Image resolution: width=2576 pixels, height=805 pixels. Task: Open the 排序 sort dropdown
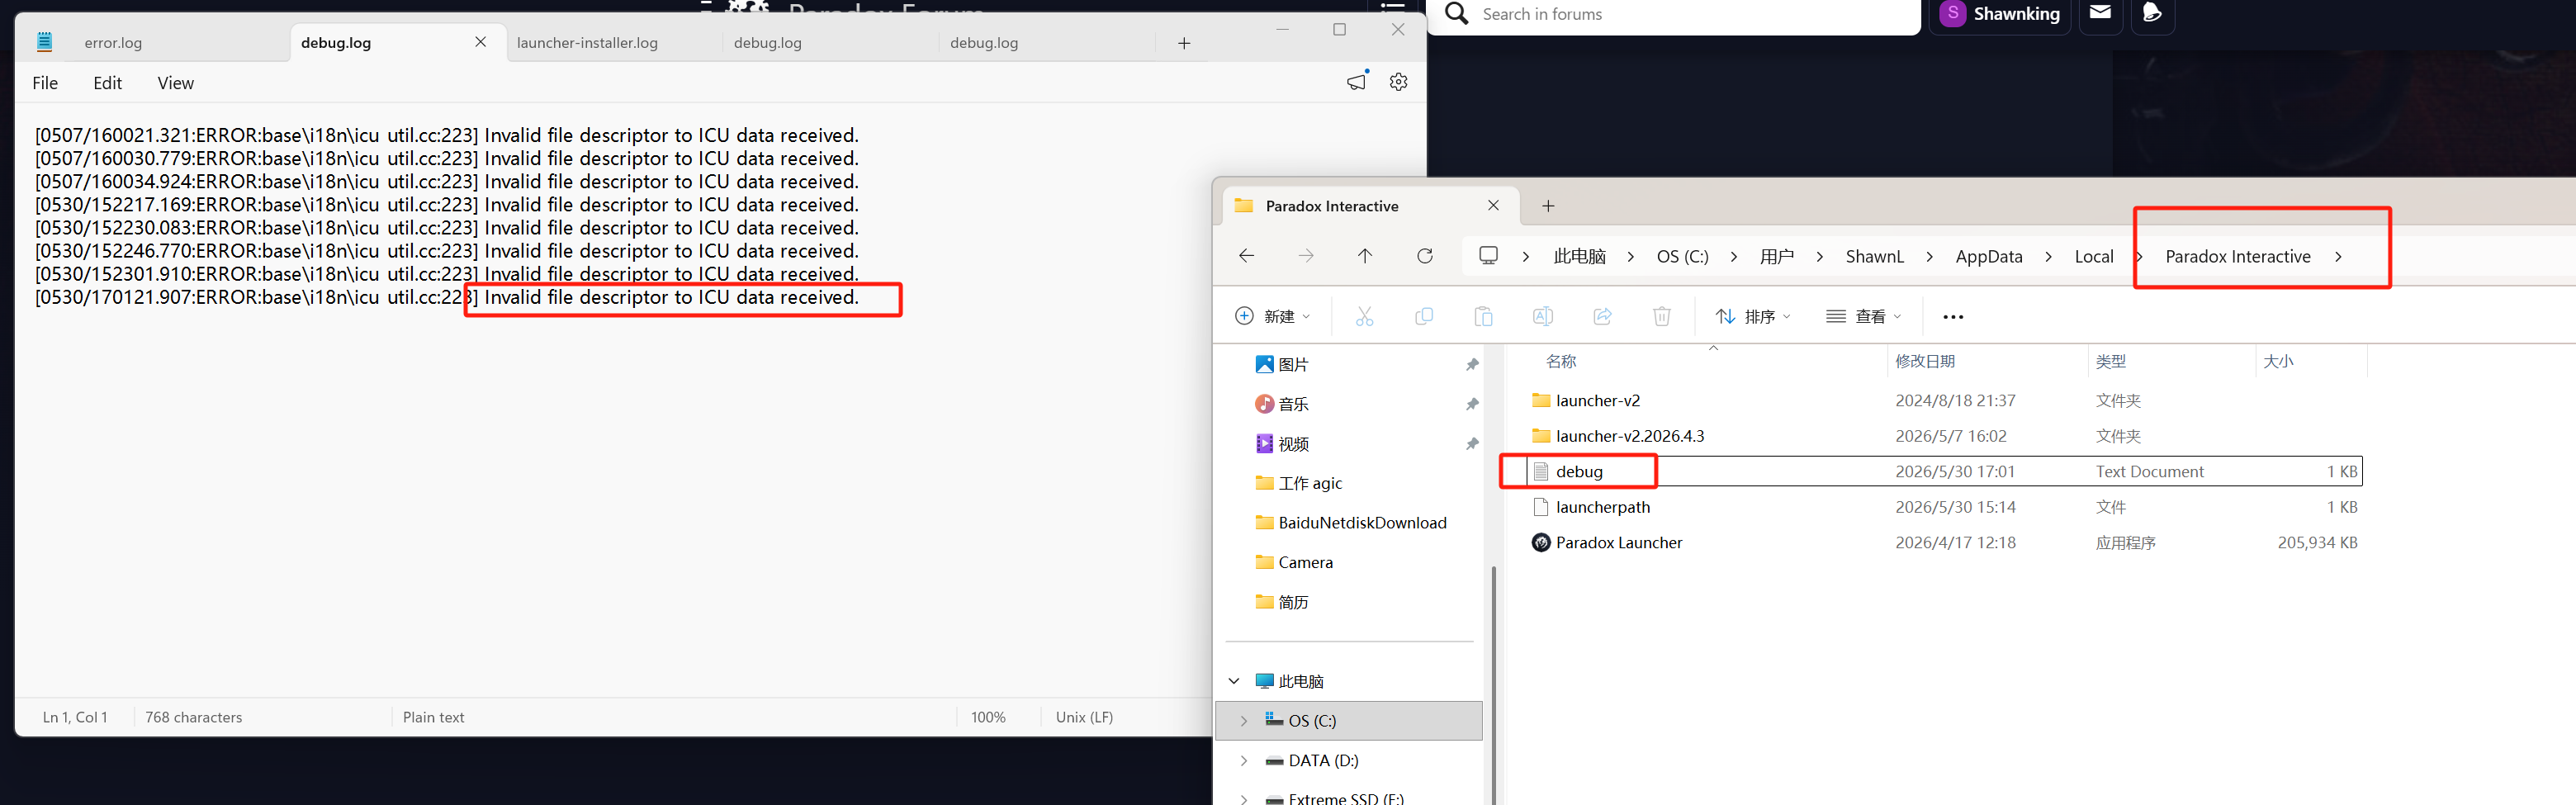tap(1753, 316)
